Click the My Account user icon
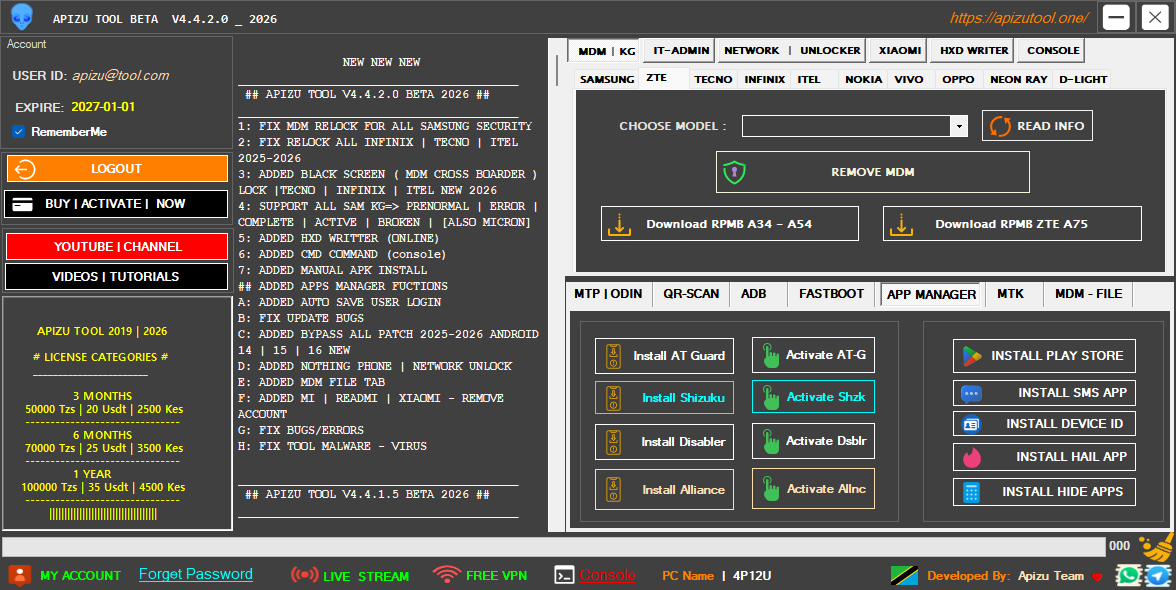This screenshot has width=1176, height=590. pos(19,575)
